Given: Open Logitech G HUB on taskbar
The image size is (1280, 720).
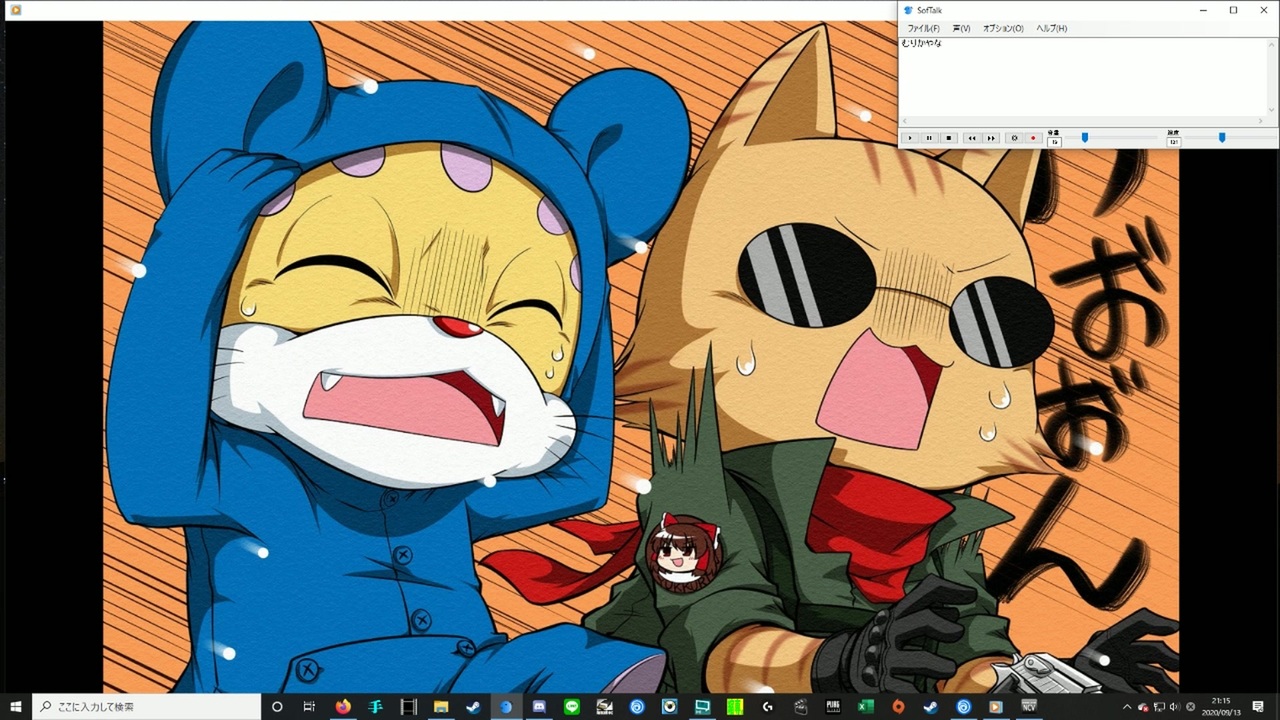Looking at the screenshot, I should coord(767,707).
